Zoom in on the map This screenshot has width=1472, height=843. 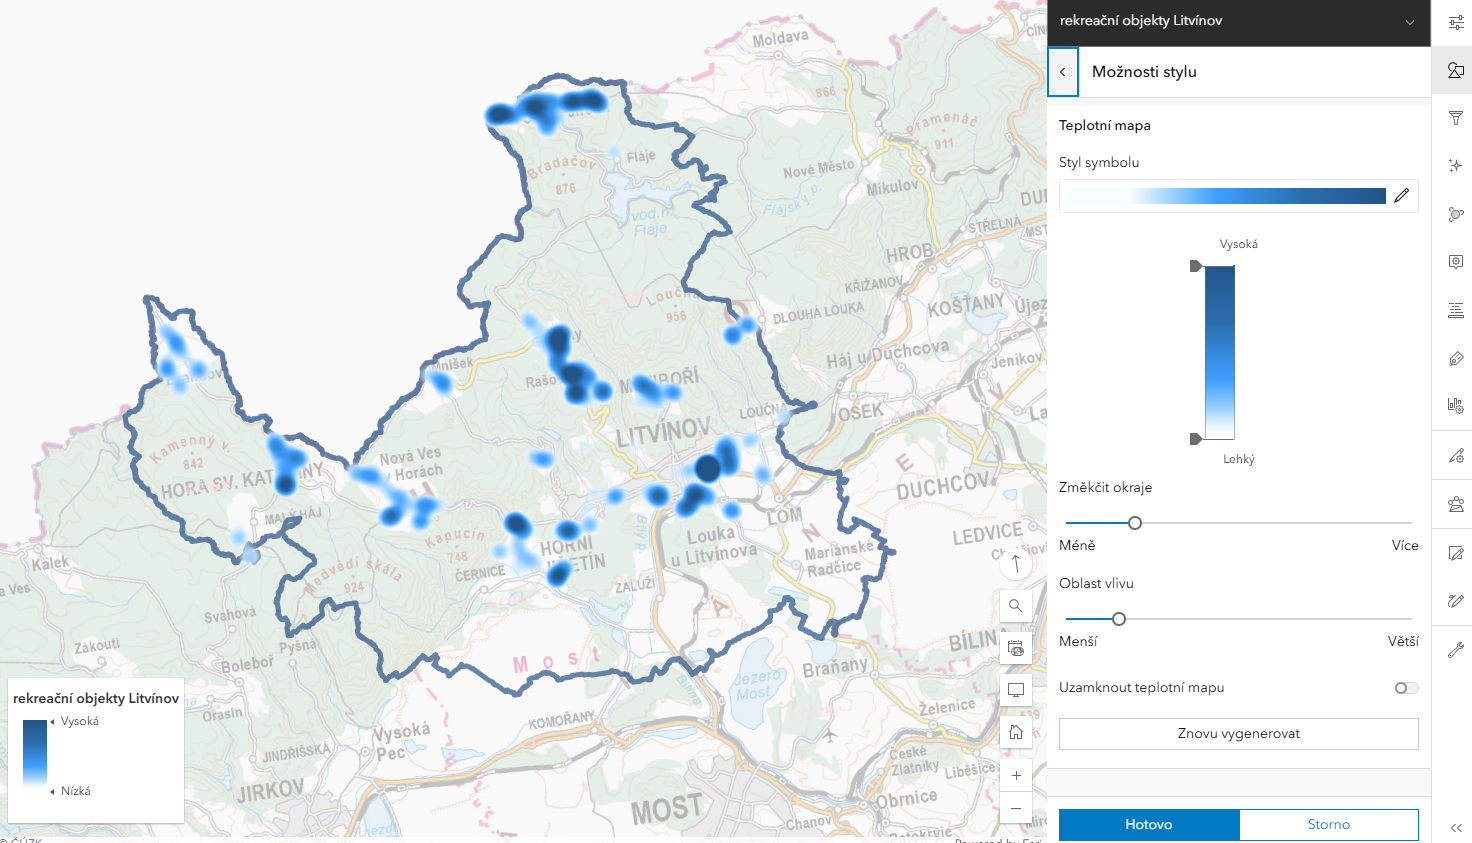pyautogui.click(x=1016, y=775)
